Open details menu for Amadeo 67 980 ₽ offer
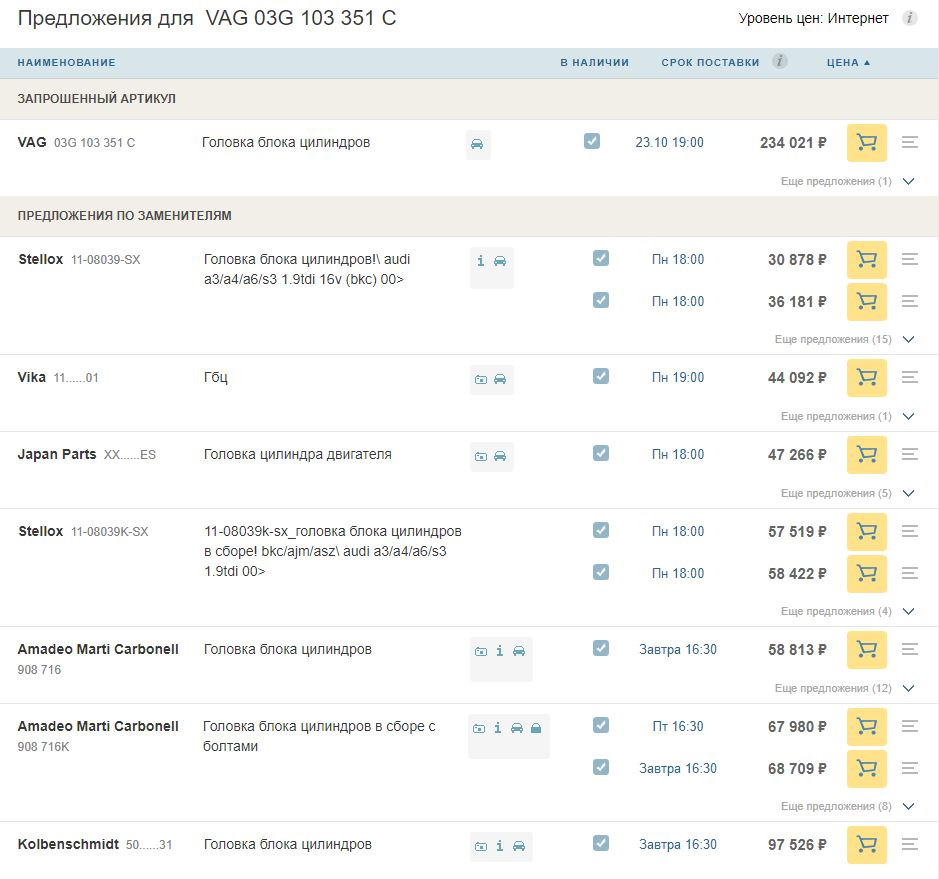This screenshot has height=879, width=939. (x=910, y=726)
